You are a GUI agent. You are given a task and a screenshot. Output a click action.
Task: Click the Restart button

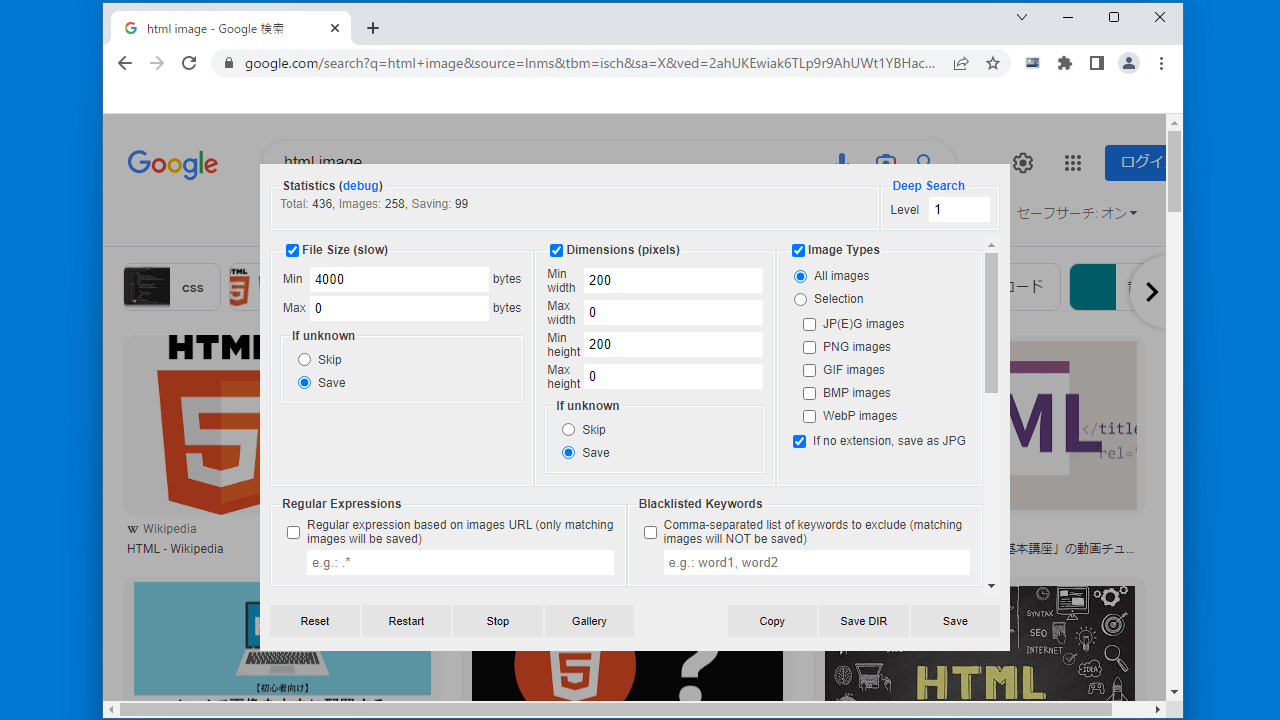pos(407,621)
